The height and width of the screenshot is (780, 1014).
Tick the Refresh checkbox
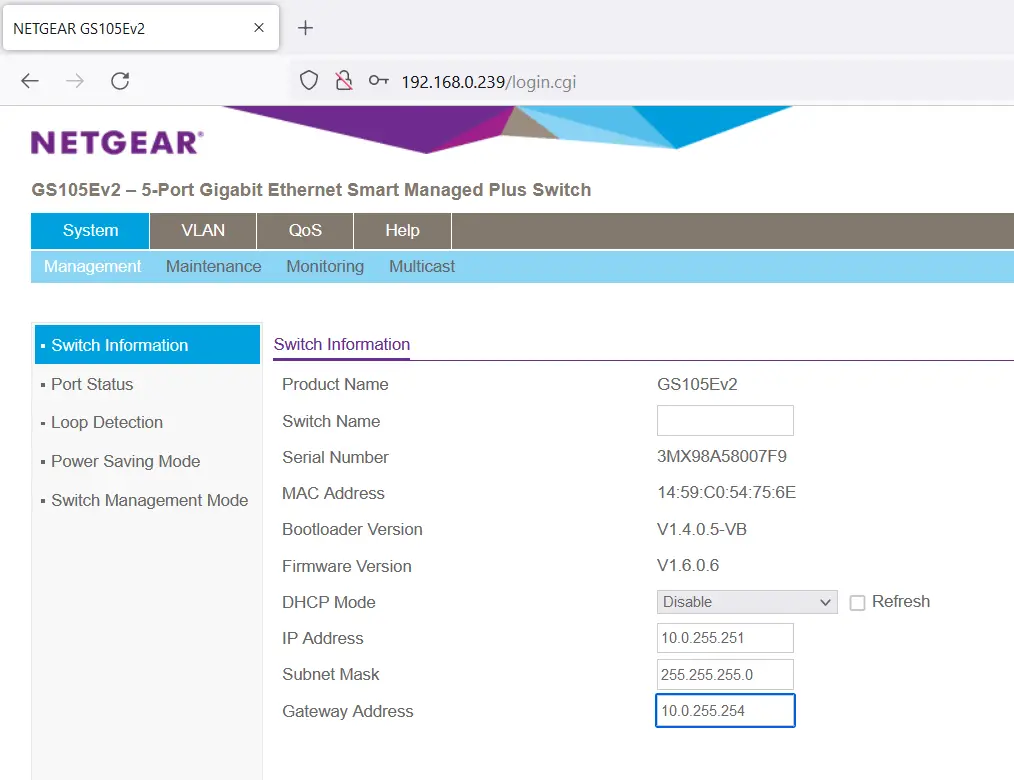point(858,603)
